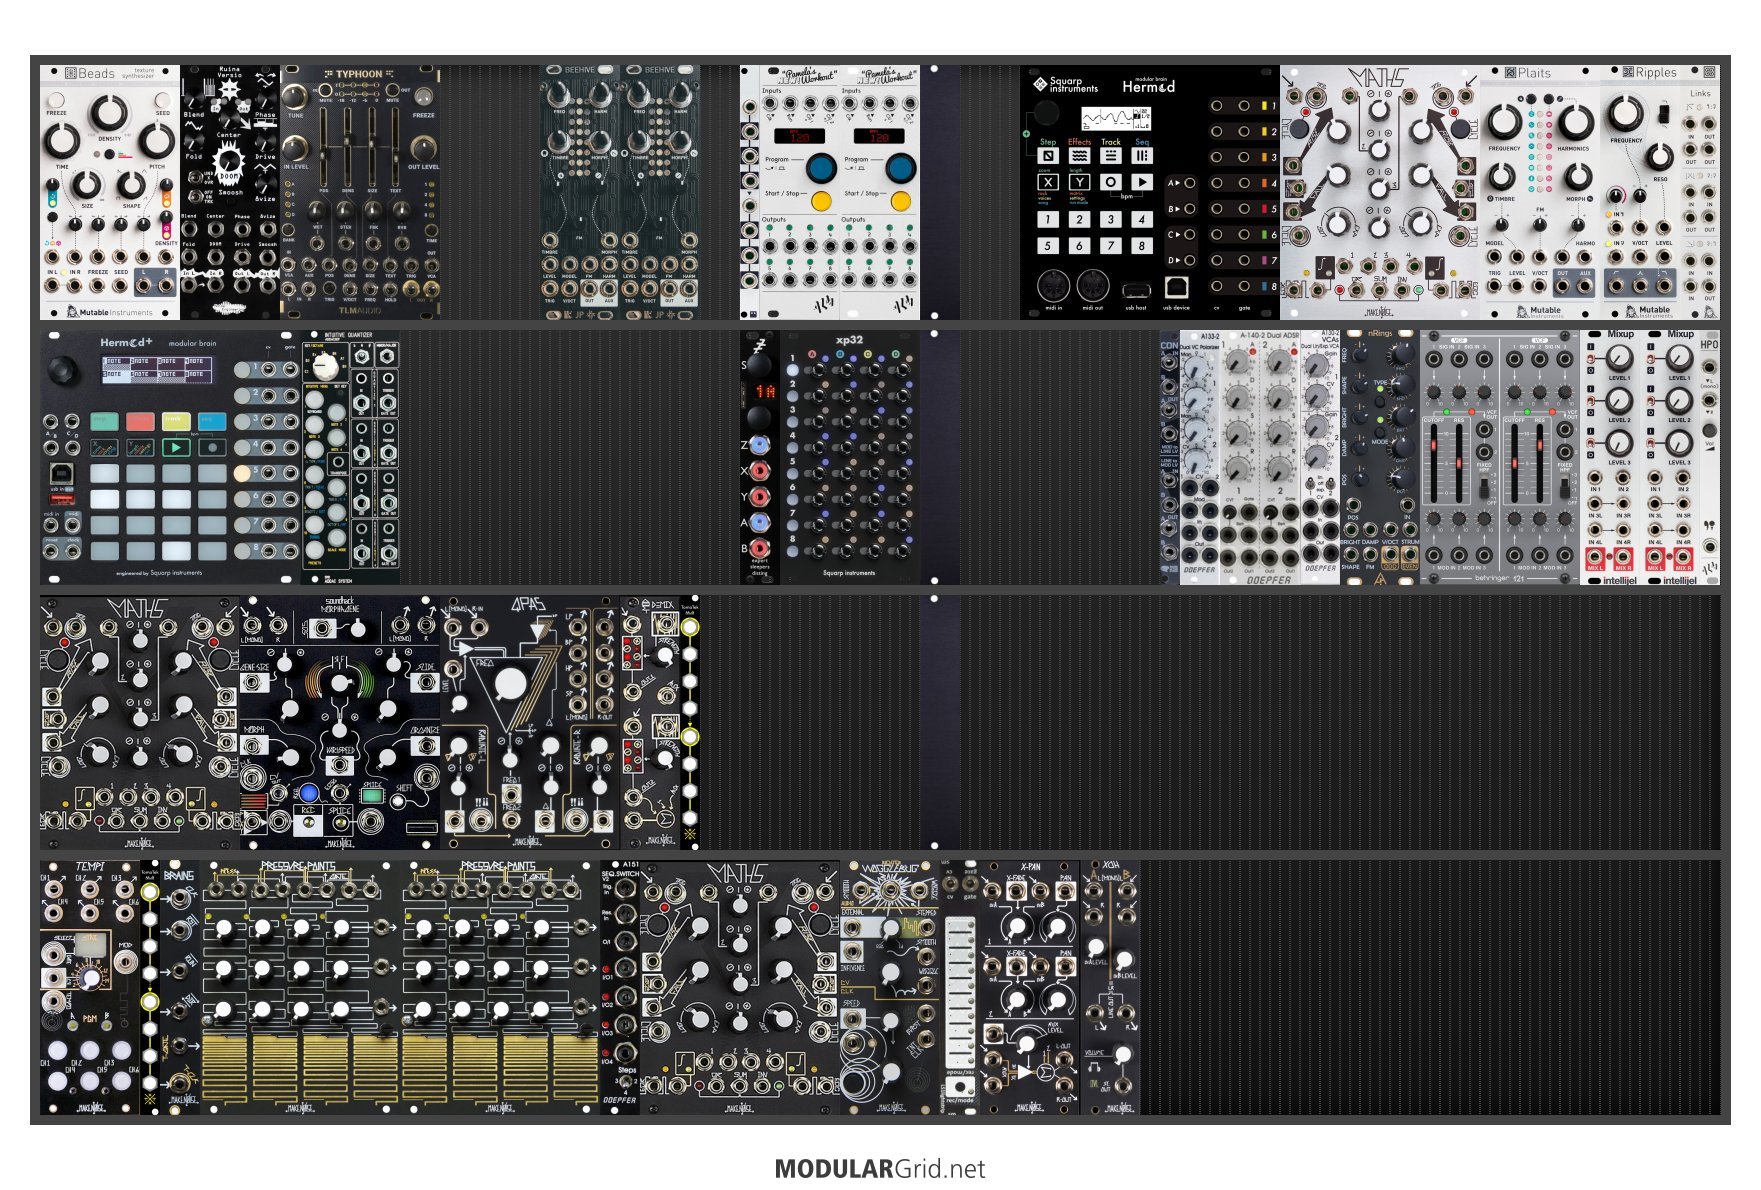Click the red effects button on Hermod+
The height and width of the screenshot is (1190, 1761).
(140, 421)
